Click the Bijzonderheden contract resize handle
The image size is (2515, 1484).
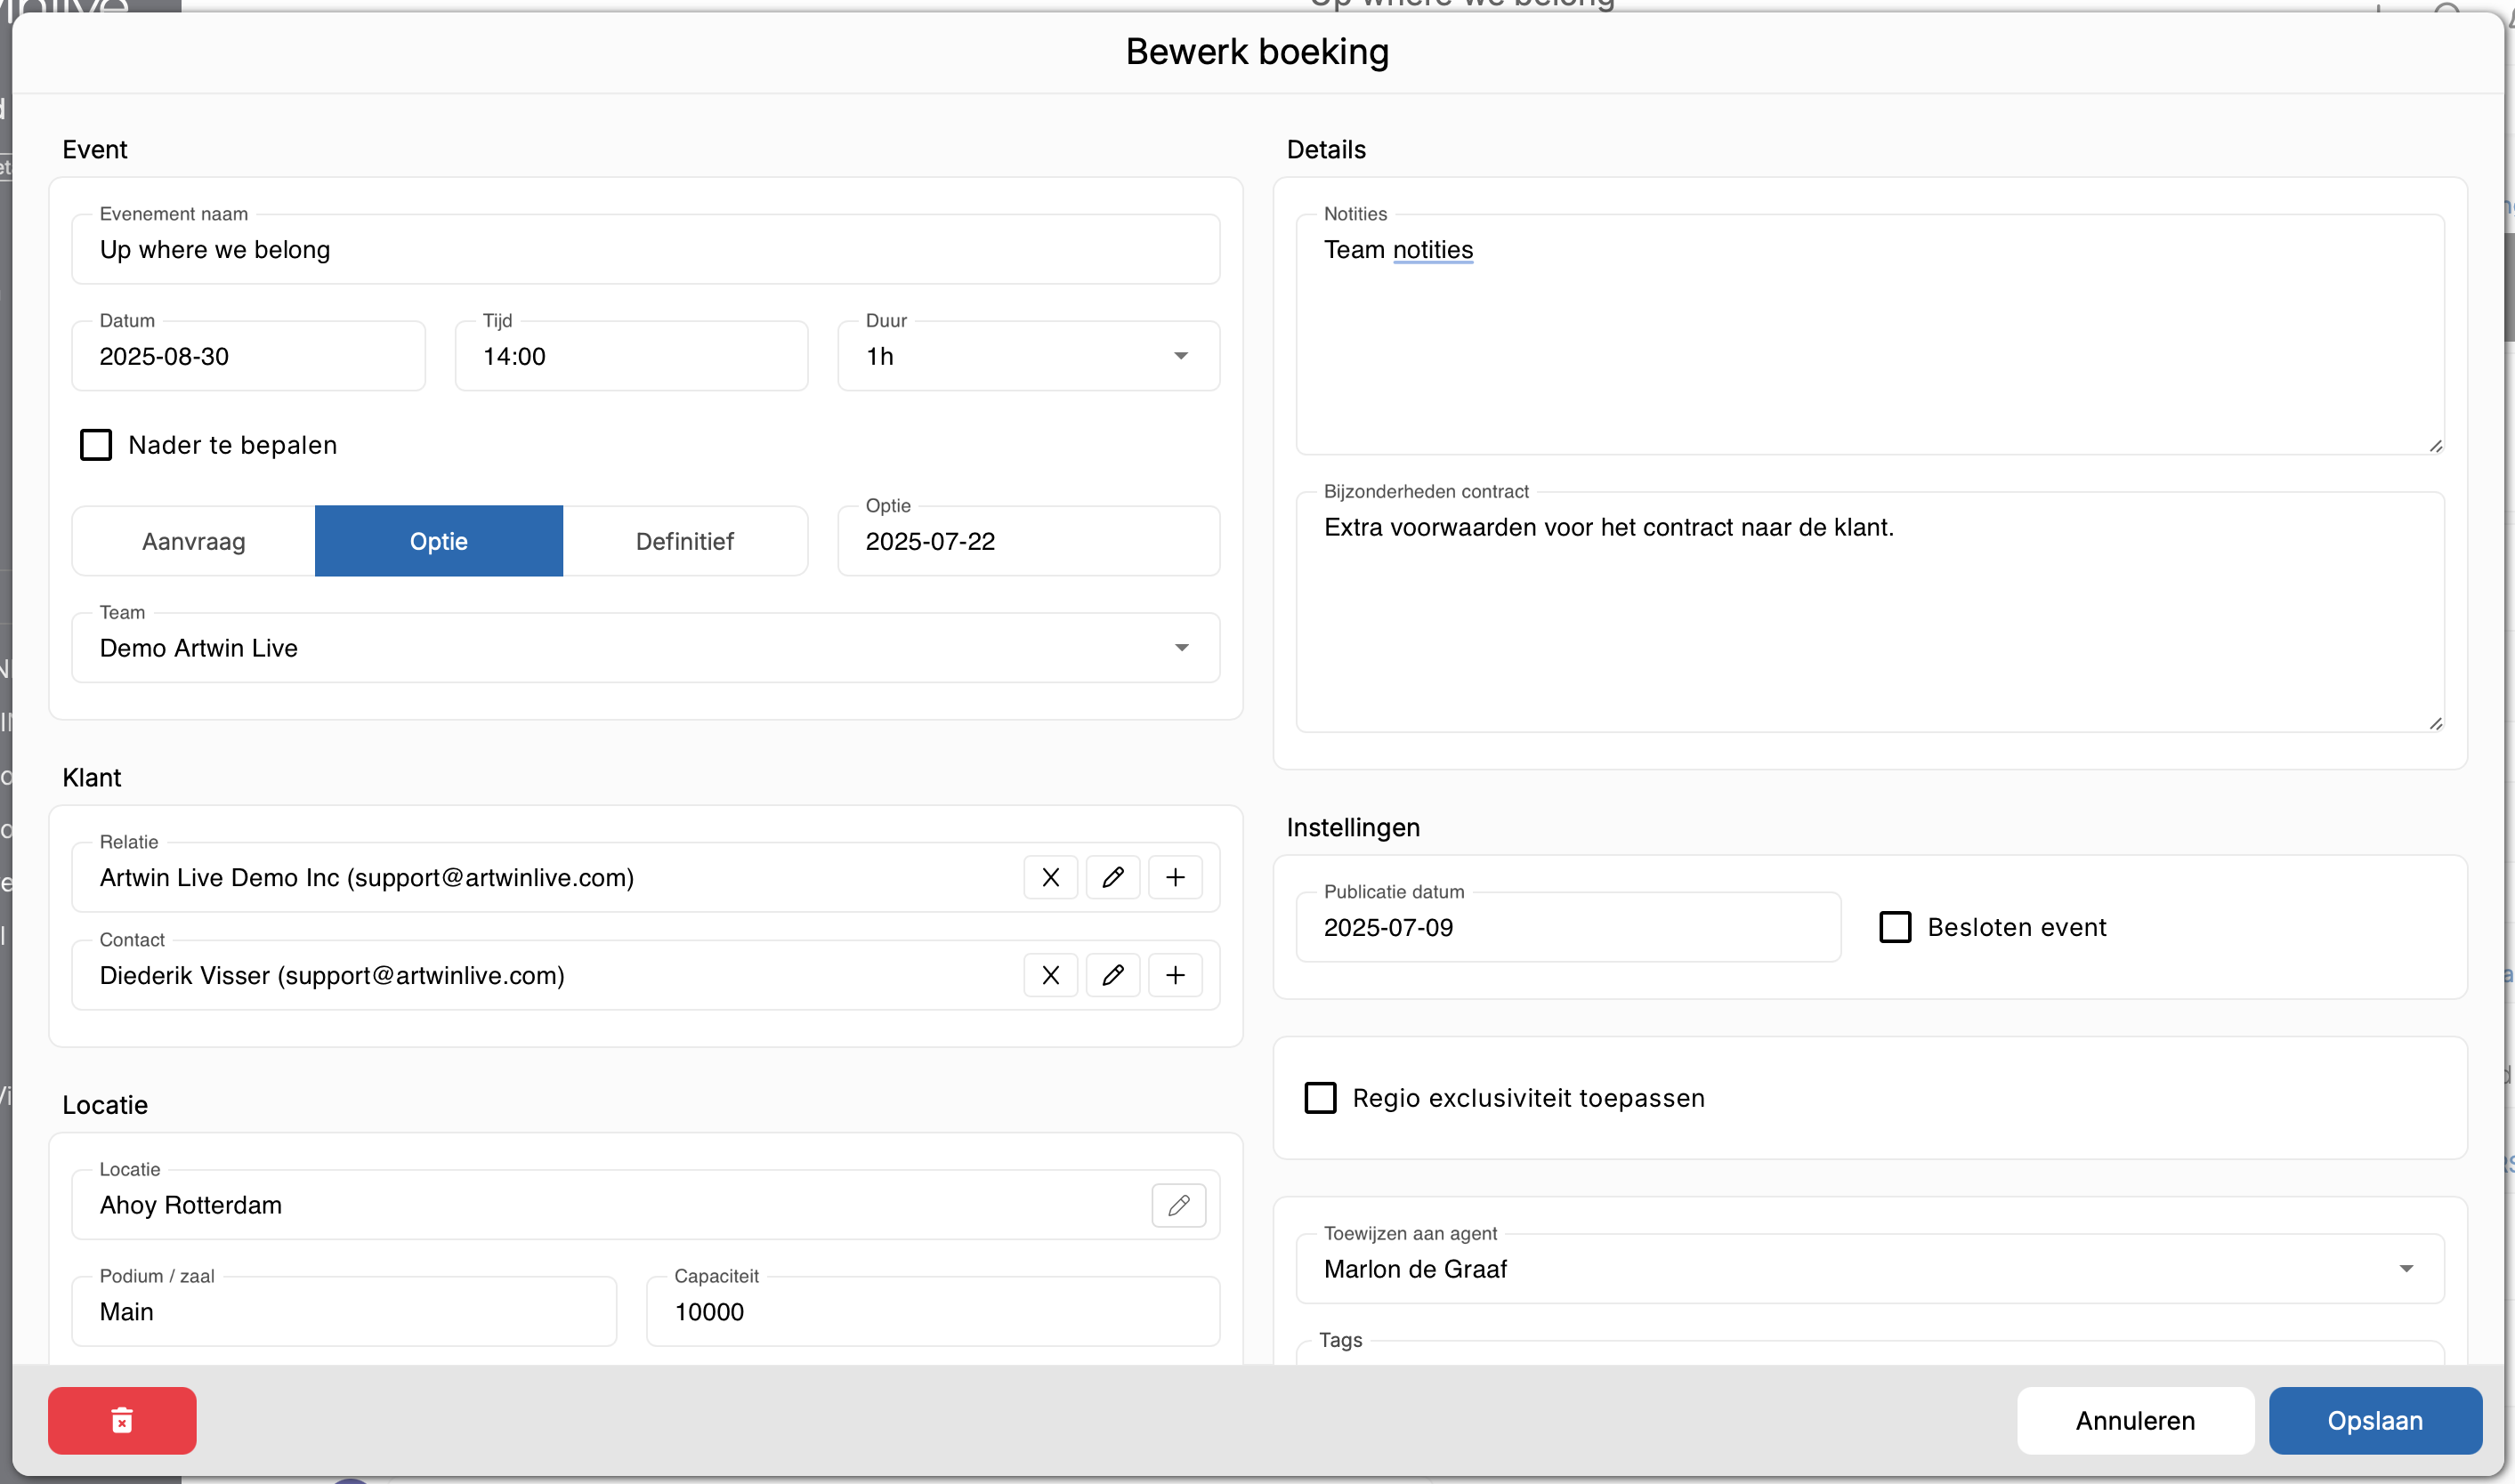coord(2436,724)
